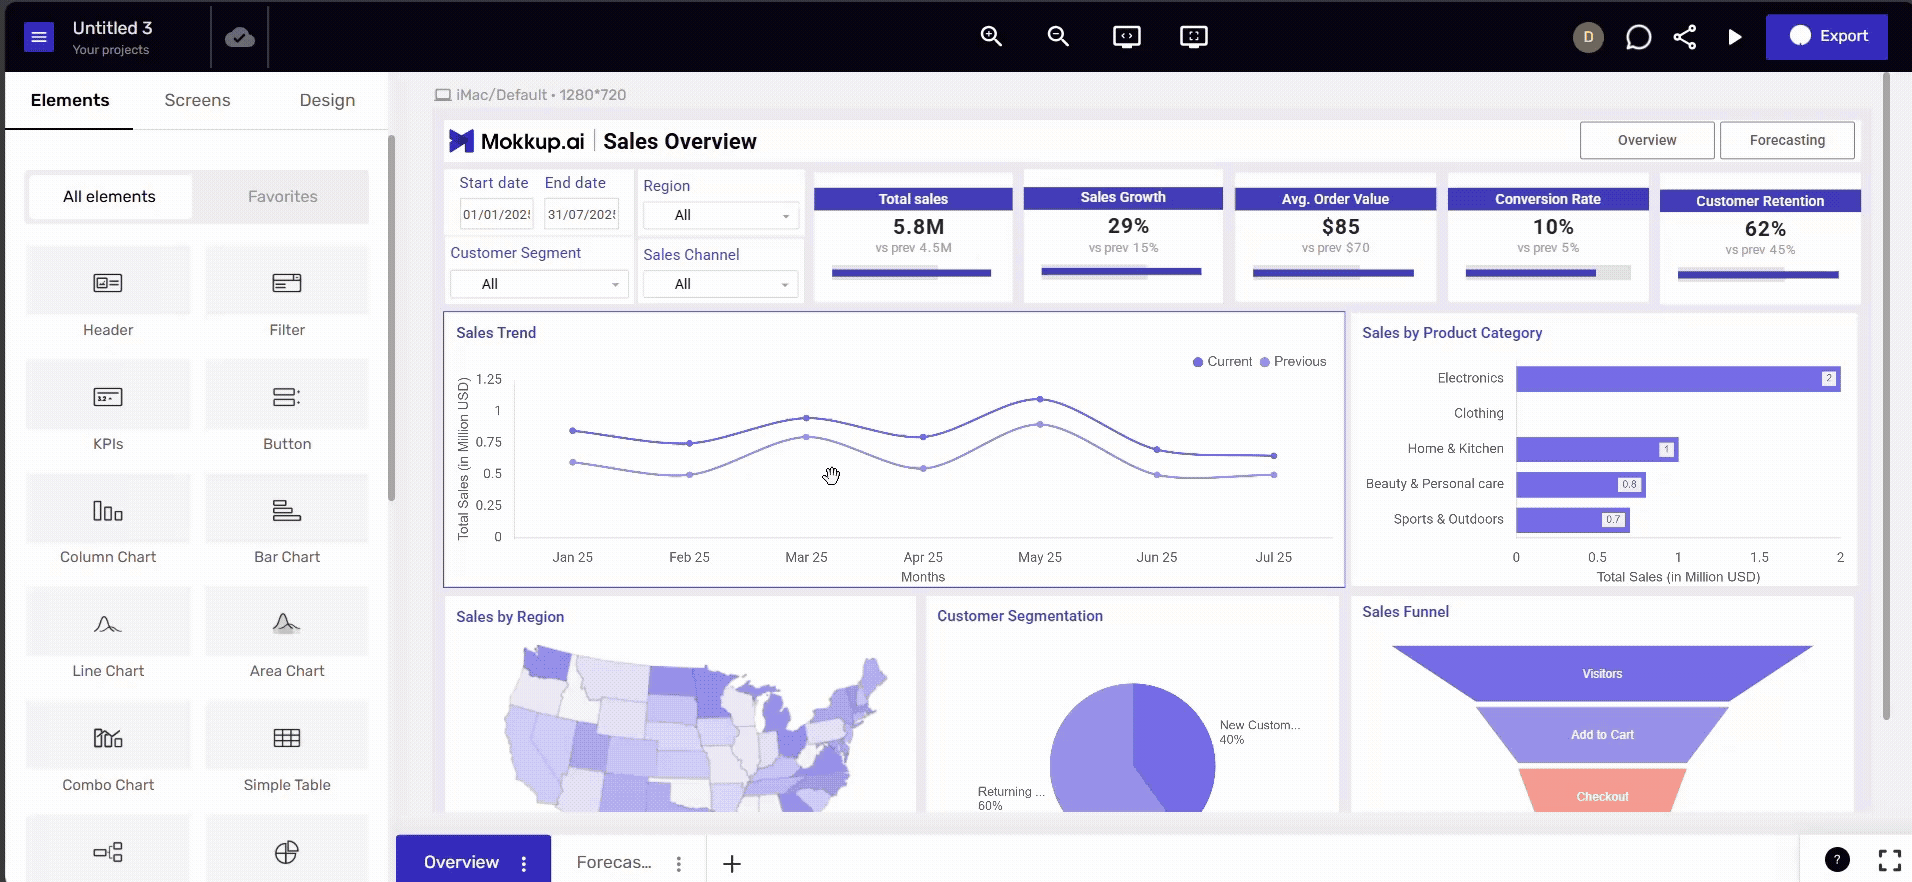This screenshot has width=1912, height=882.
Task: Click the Forecasting button in dashboard header
Action: pos(1787,140)
